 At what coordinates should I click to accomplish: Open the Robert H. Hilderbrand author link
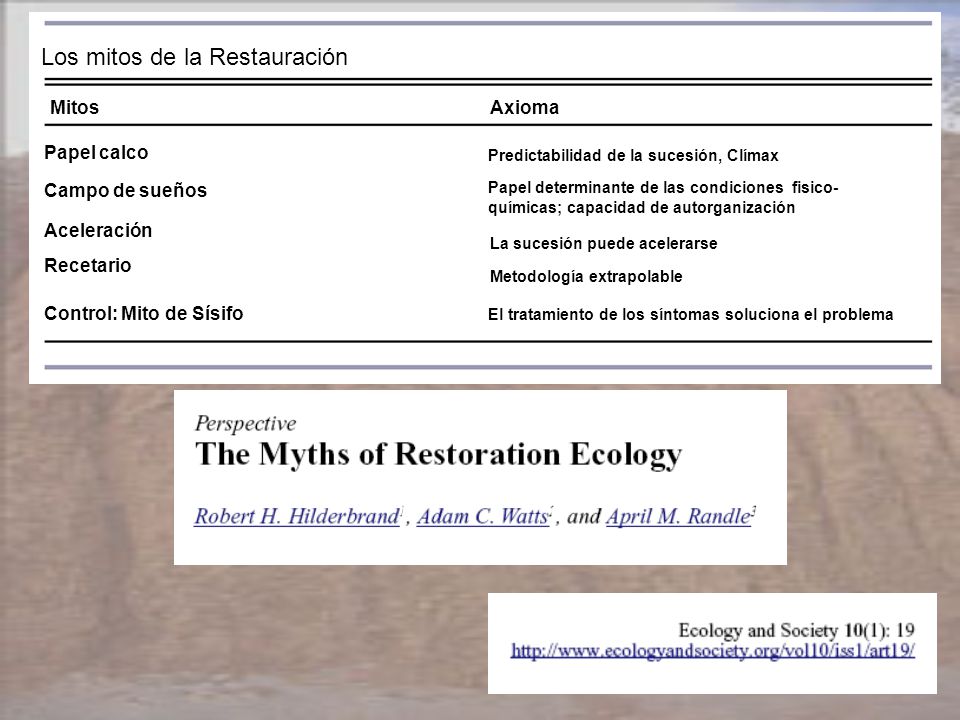click(297, 516)
